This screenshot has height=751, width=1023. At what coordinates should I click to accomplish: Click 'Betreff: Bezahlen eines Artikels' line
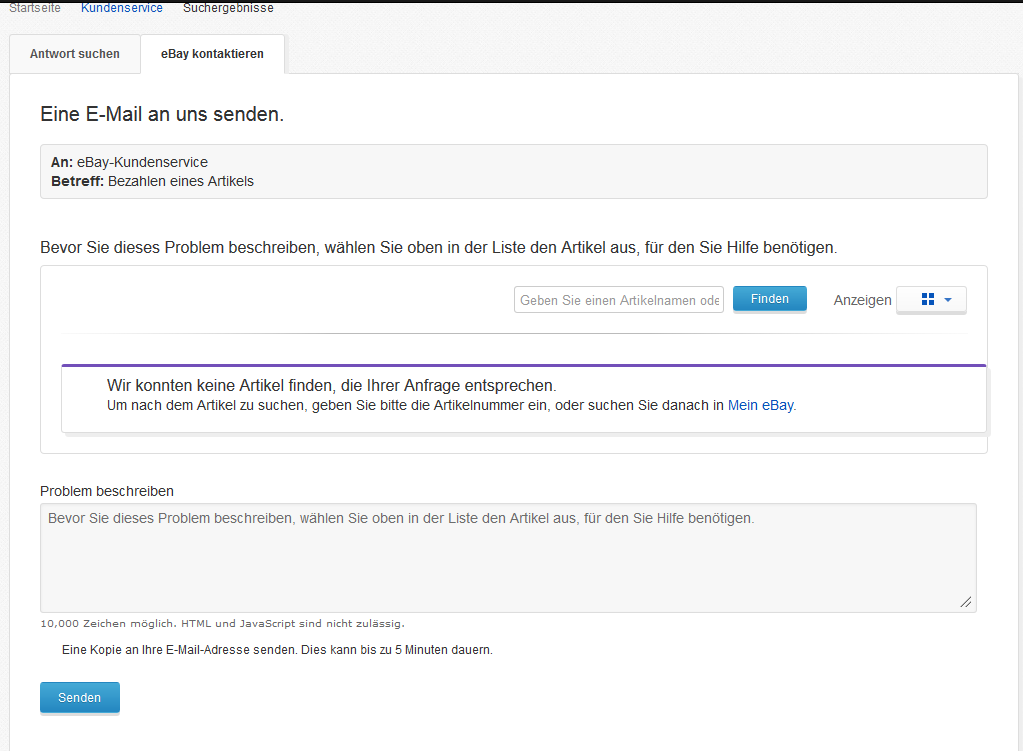pyautogui.click(x=153, y=181)
